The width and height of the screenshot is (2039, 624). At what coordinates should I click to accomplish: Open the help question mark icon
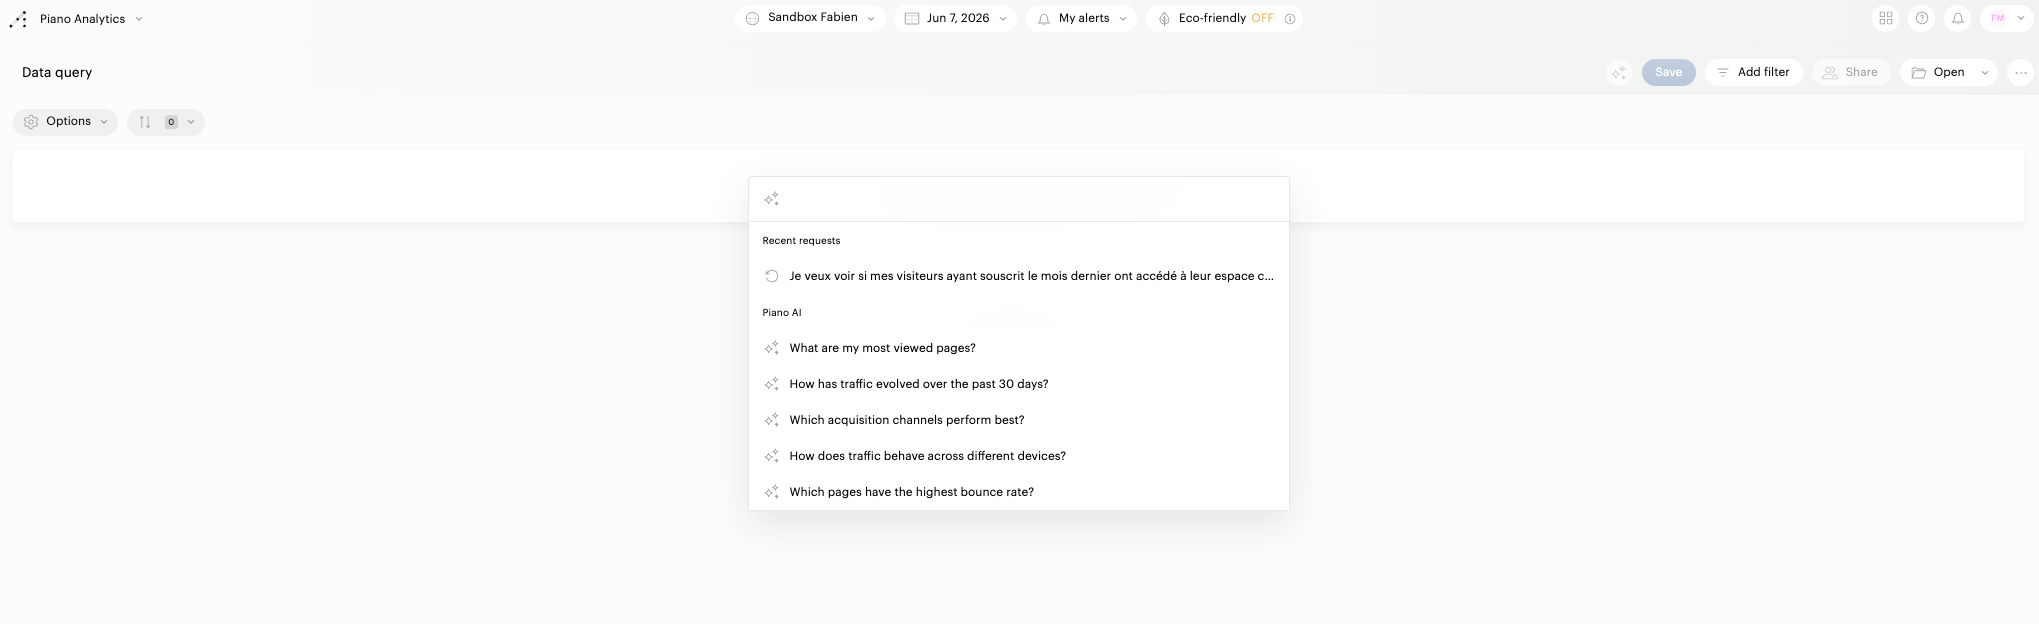(1922, 18)
